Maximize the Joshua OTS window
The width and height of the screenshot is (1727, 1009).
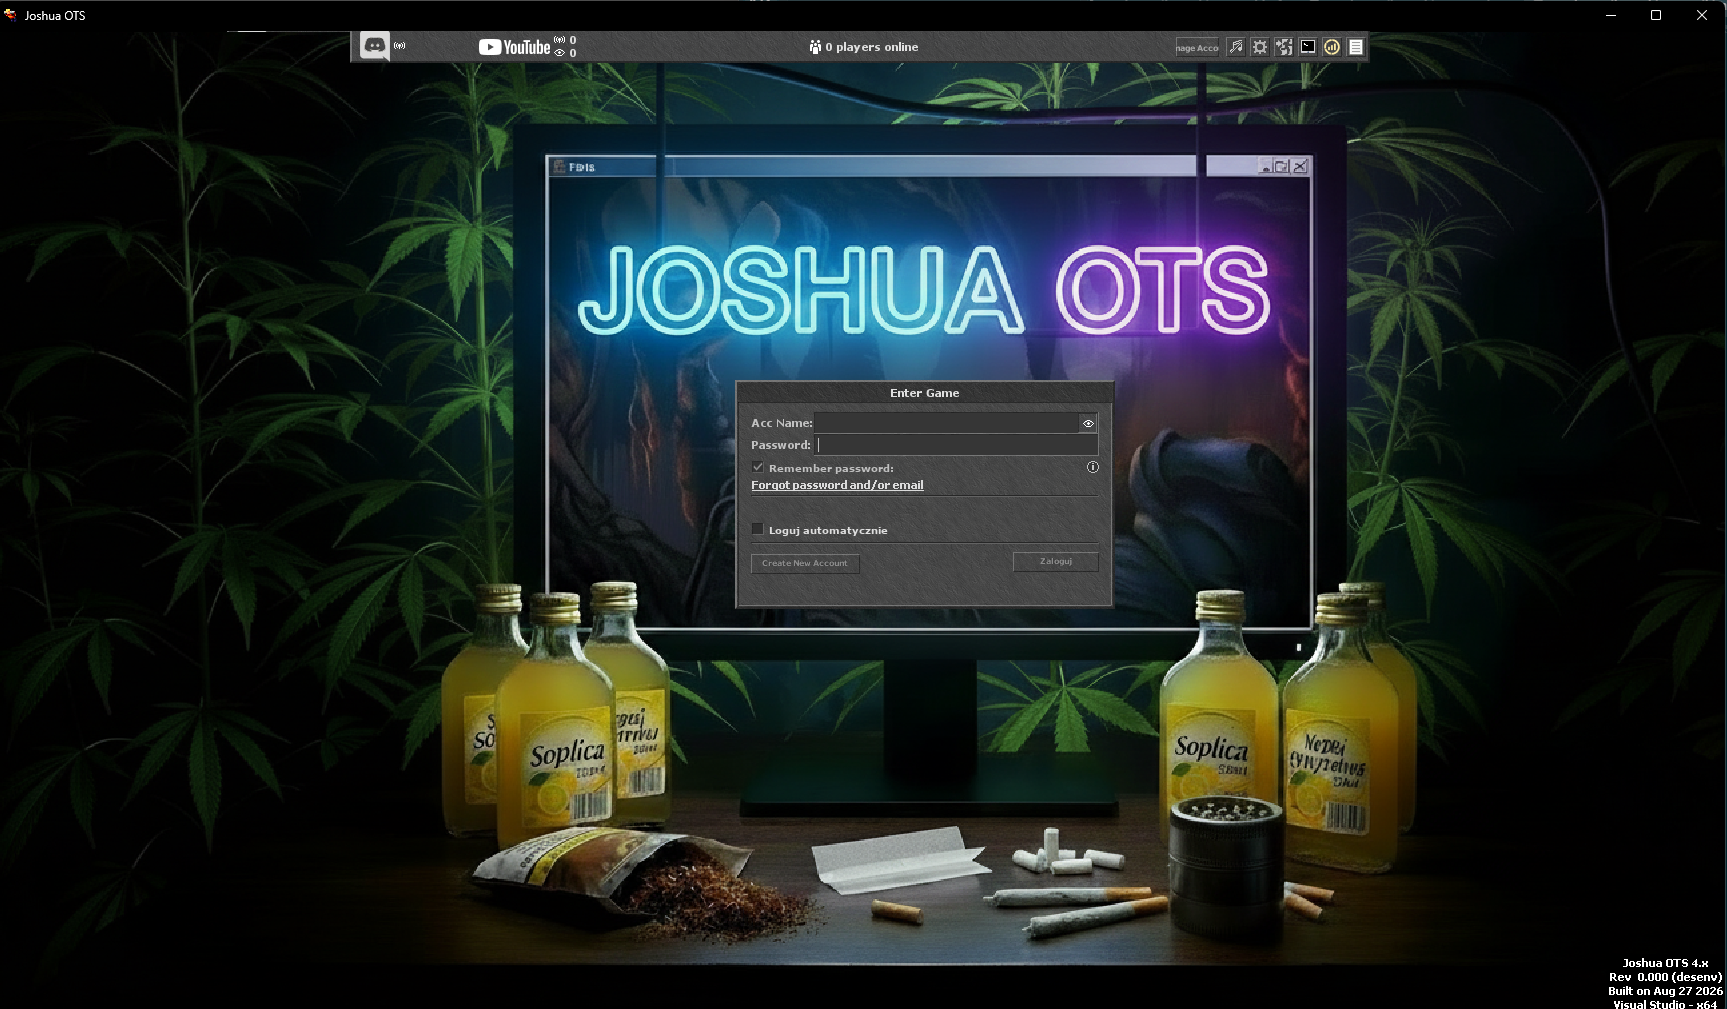(1656, 15)
